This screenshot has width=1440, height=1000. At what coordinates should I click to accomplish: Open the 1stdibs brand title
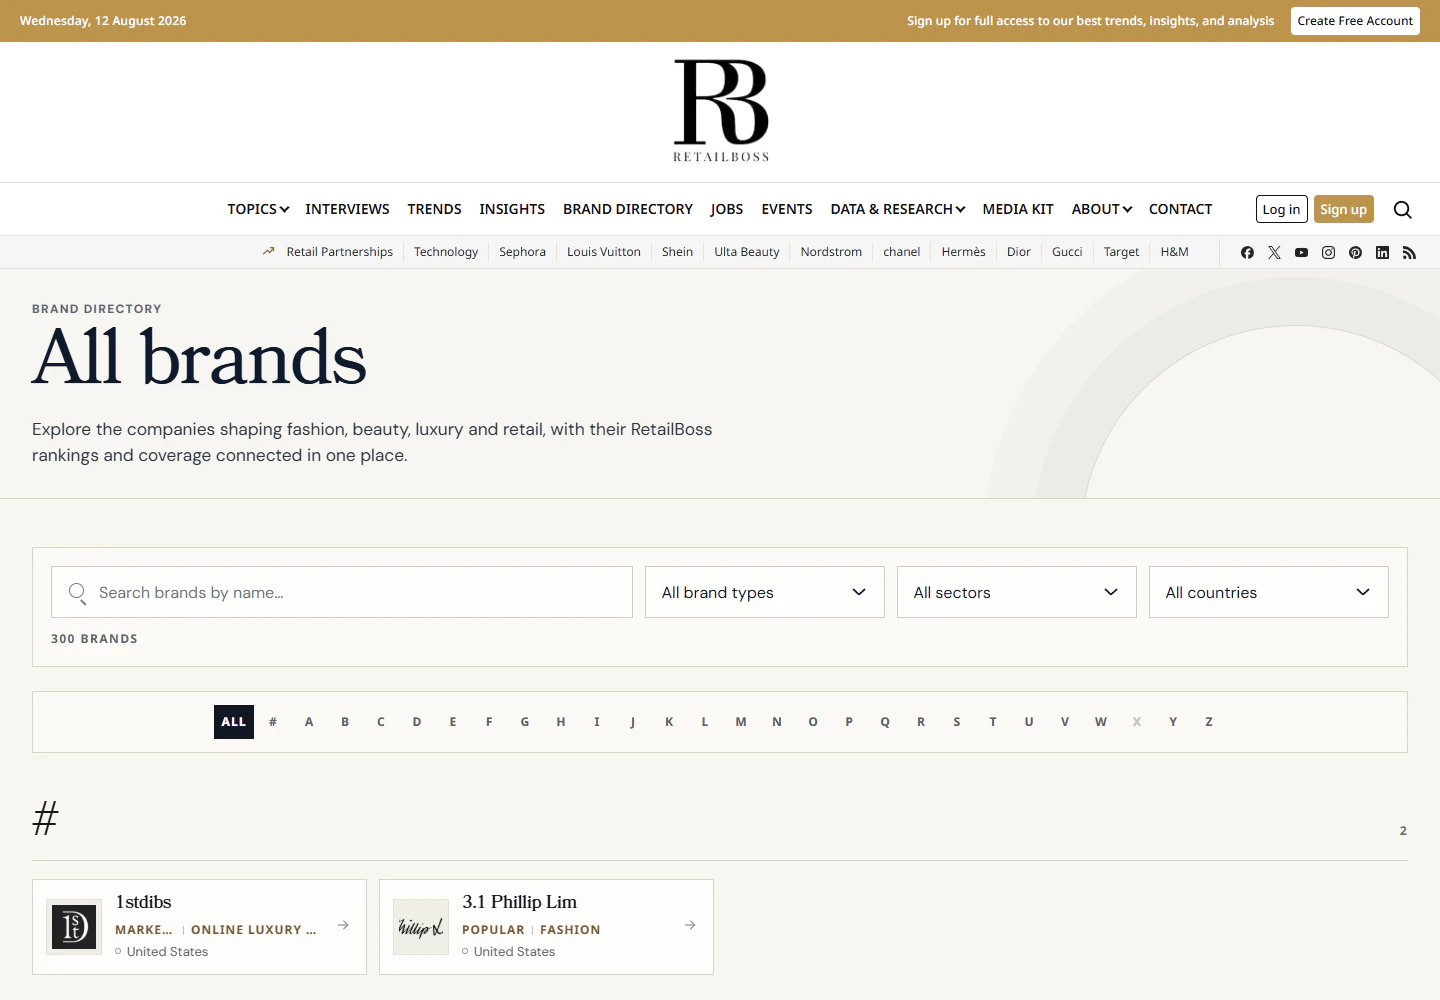point(144,902)
